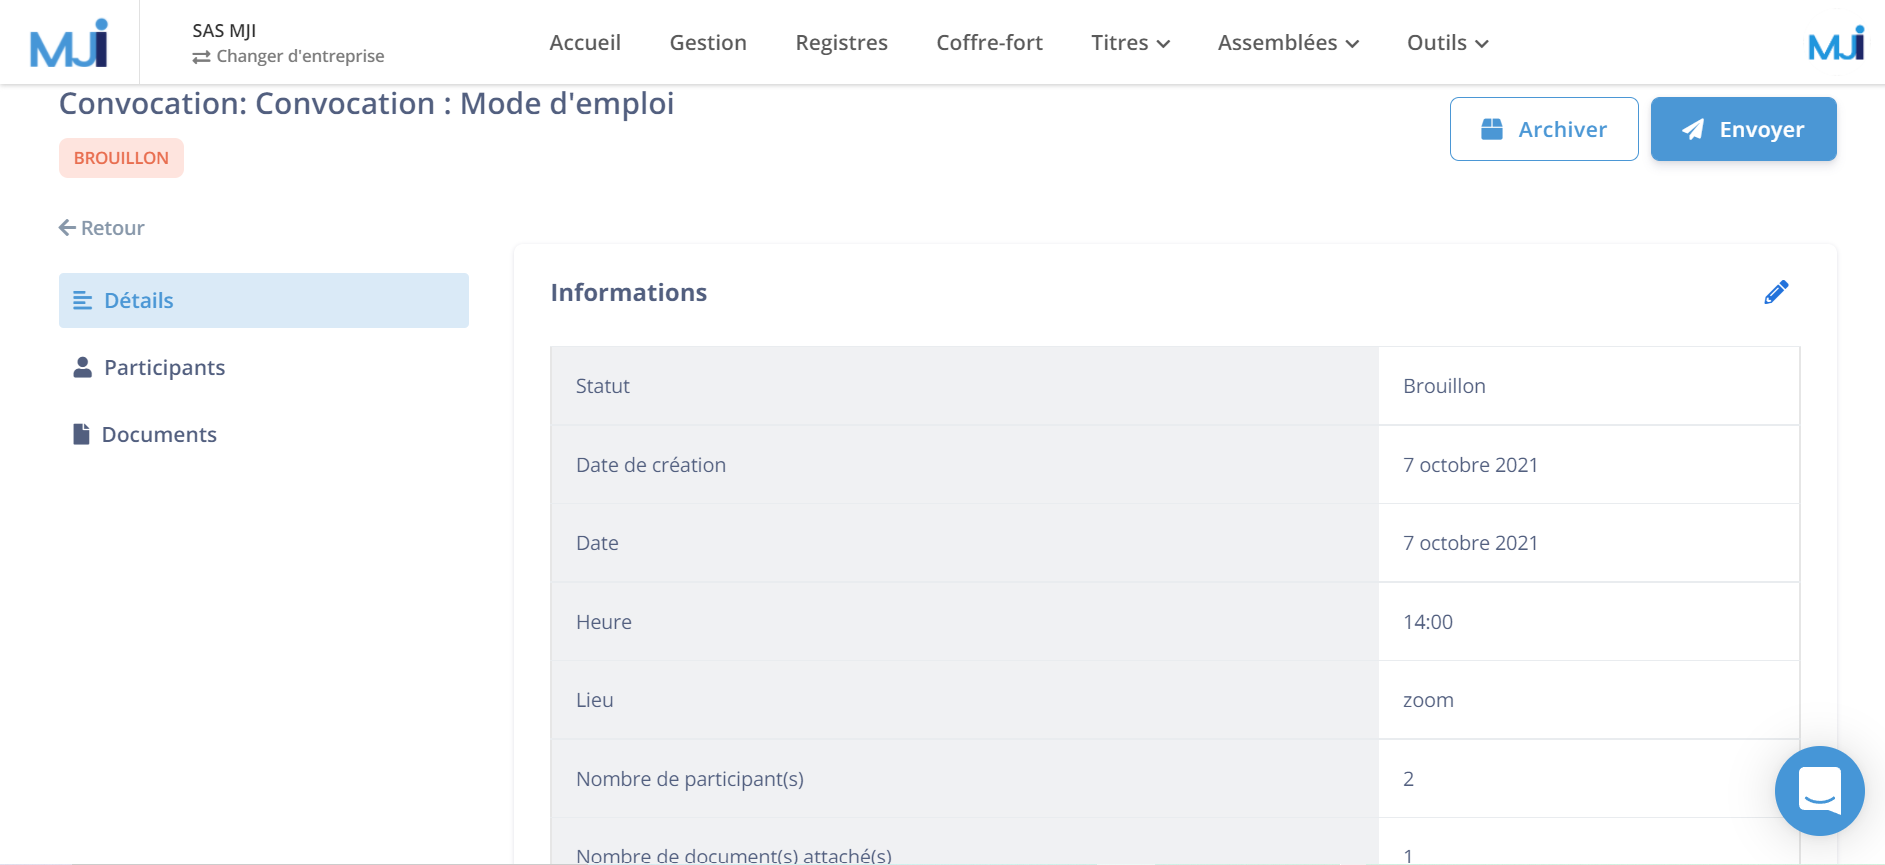Image resolution: width=1885 pixels, height=865 pixels.
Task: Click the BROUILLON status badge
Action: pos(121,157)
